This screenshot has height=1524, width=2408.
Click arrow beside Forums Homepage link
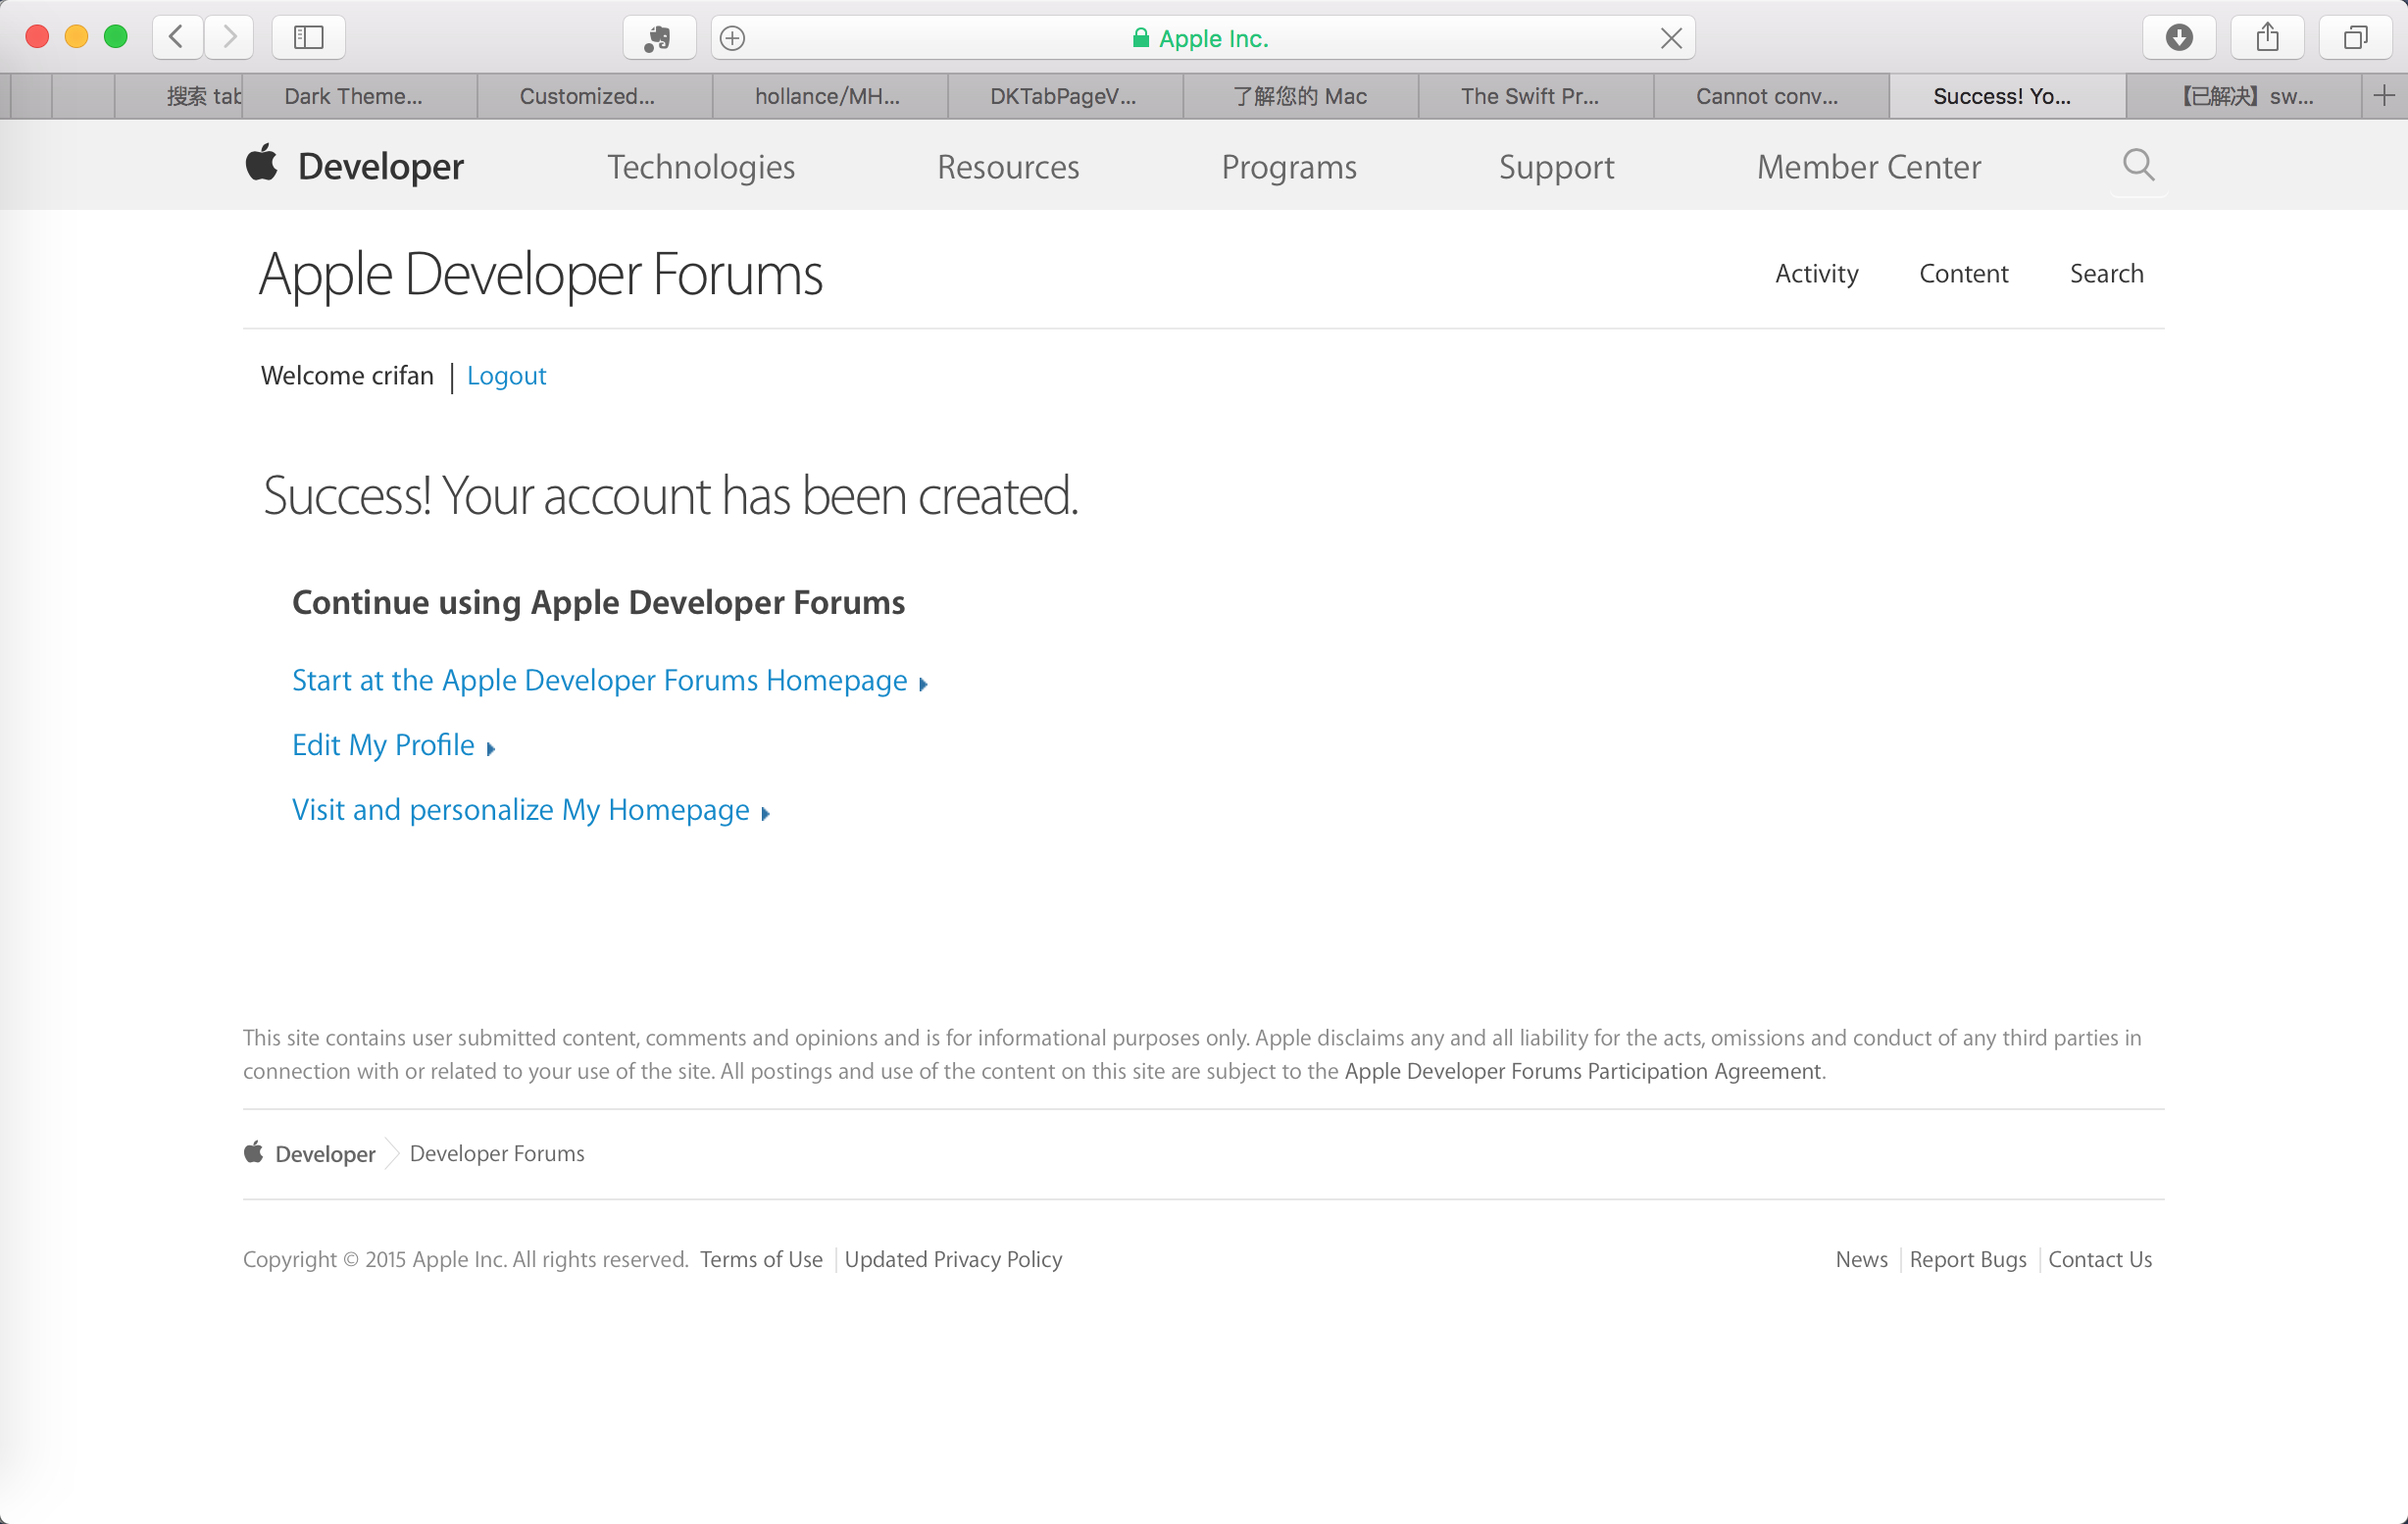(x=923, y=684)
